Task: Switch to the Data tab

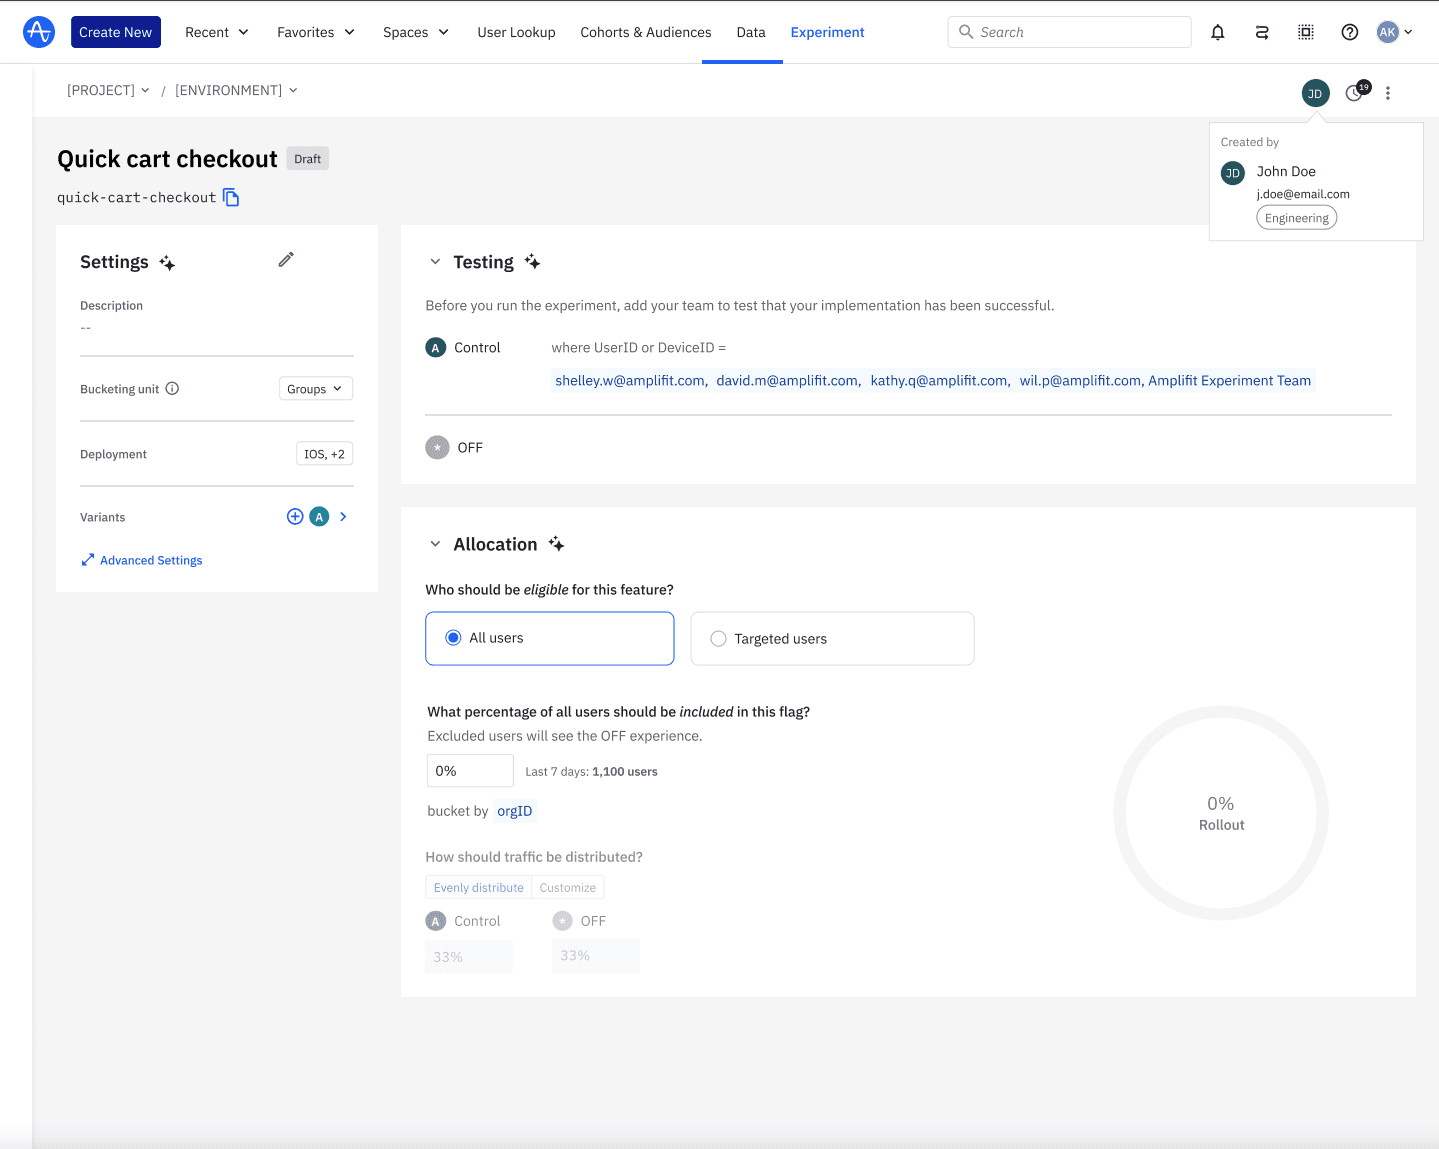Action: [x=750, y=31]
